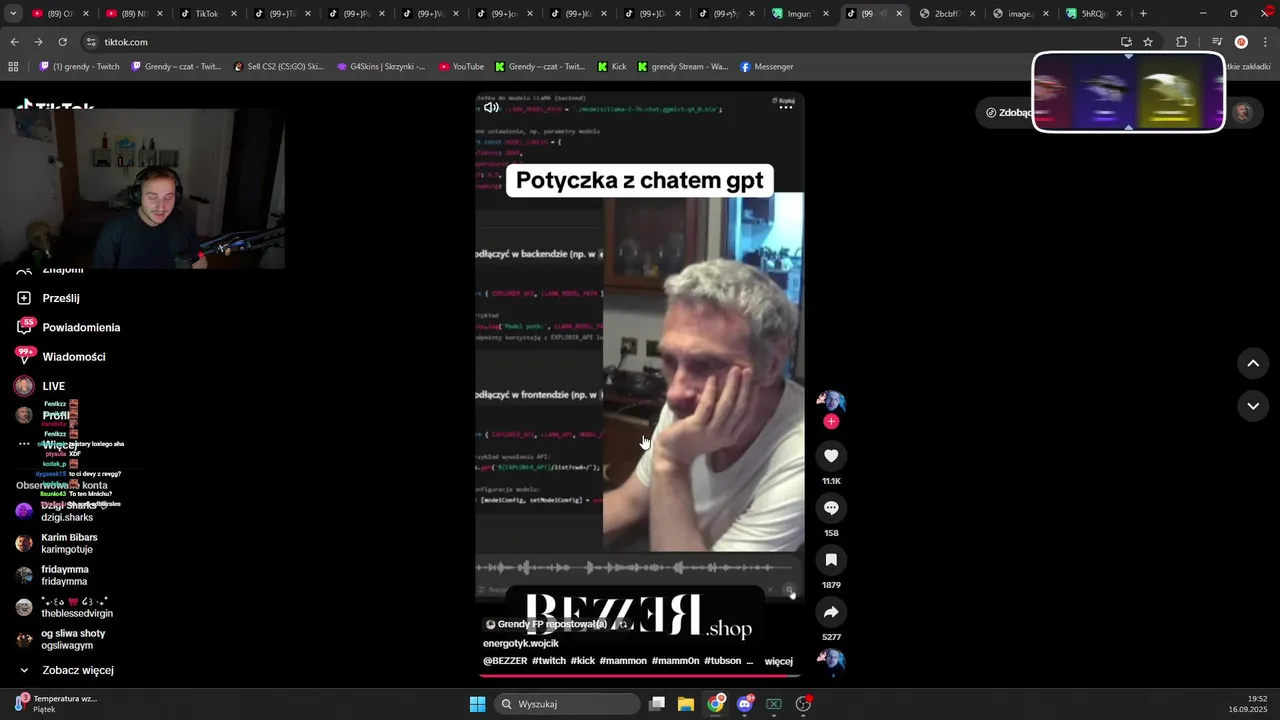Open the #twitch hashtag in the caption

tap(548, 661)
